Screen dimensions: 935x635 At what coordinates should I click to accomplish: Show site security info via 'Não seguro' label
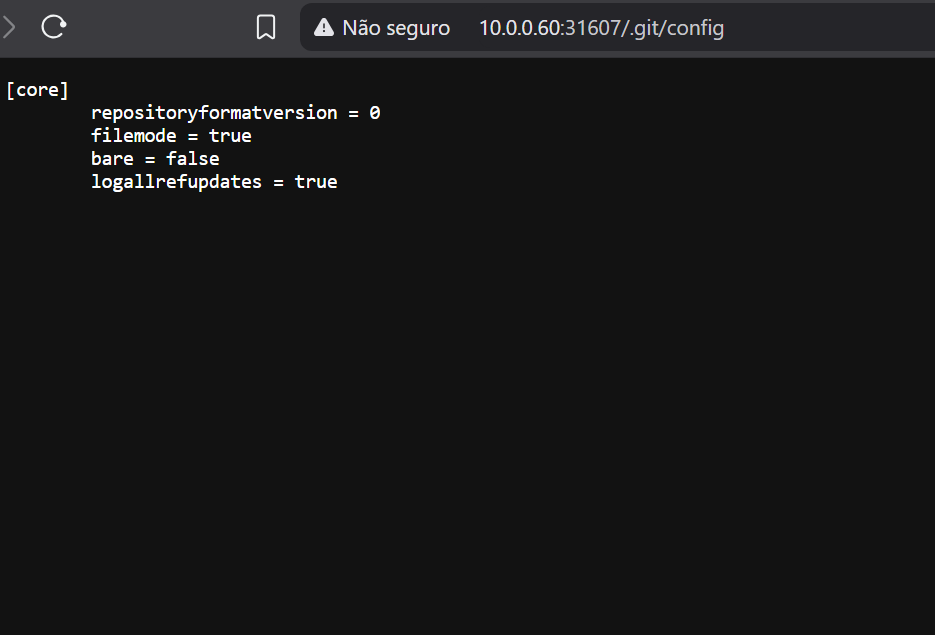point(396,28)
